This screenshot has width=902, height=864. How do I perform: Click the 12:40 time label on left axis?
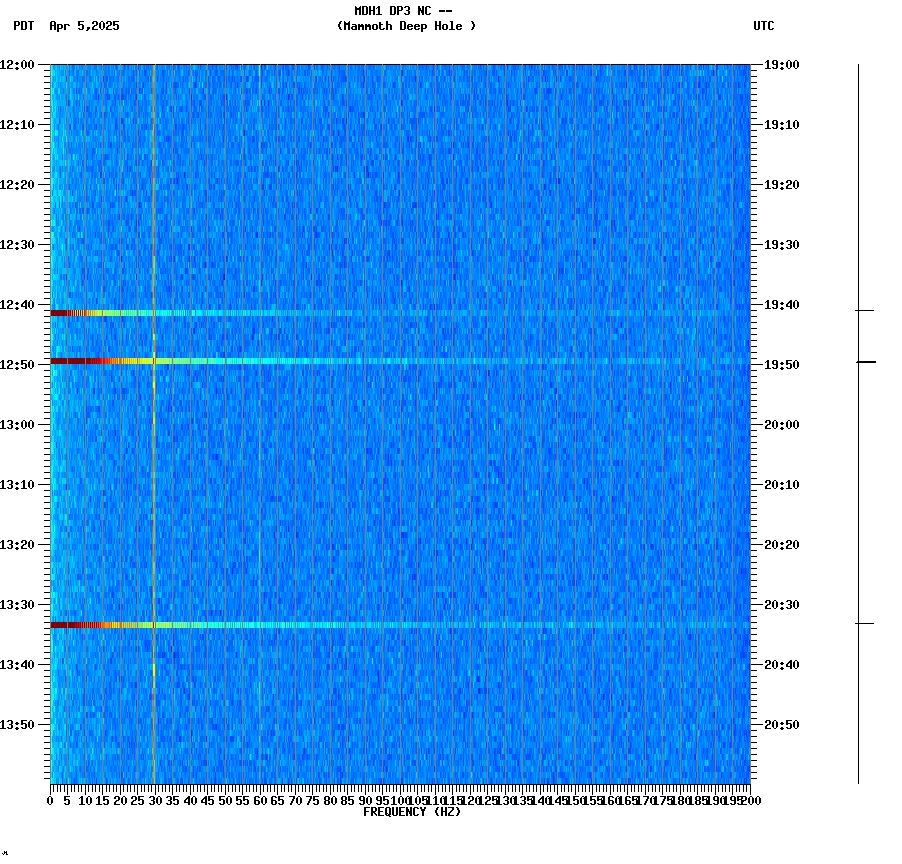21,304
